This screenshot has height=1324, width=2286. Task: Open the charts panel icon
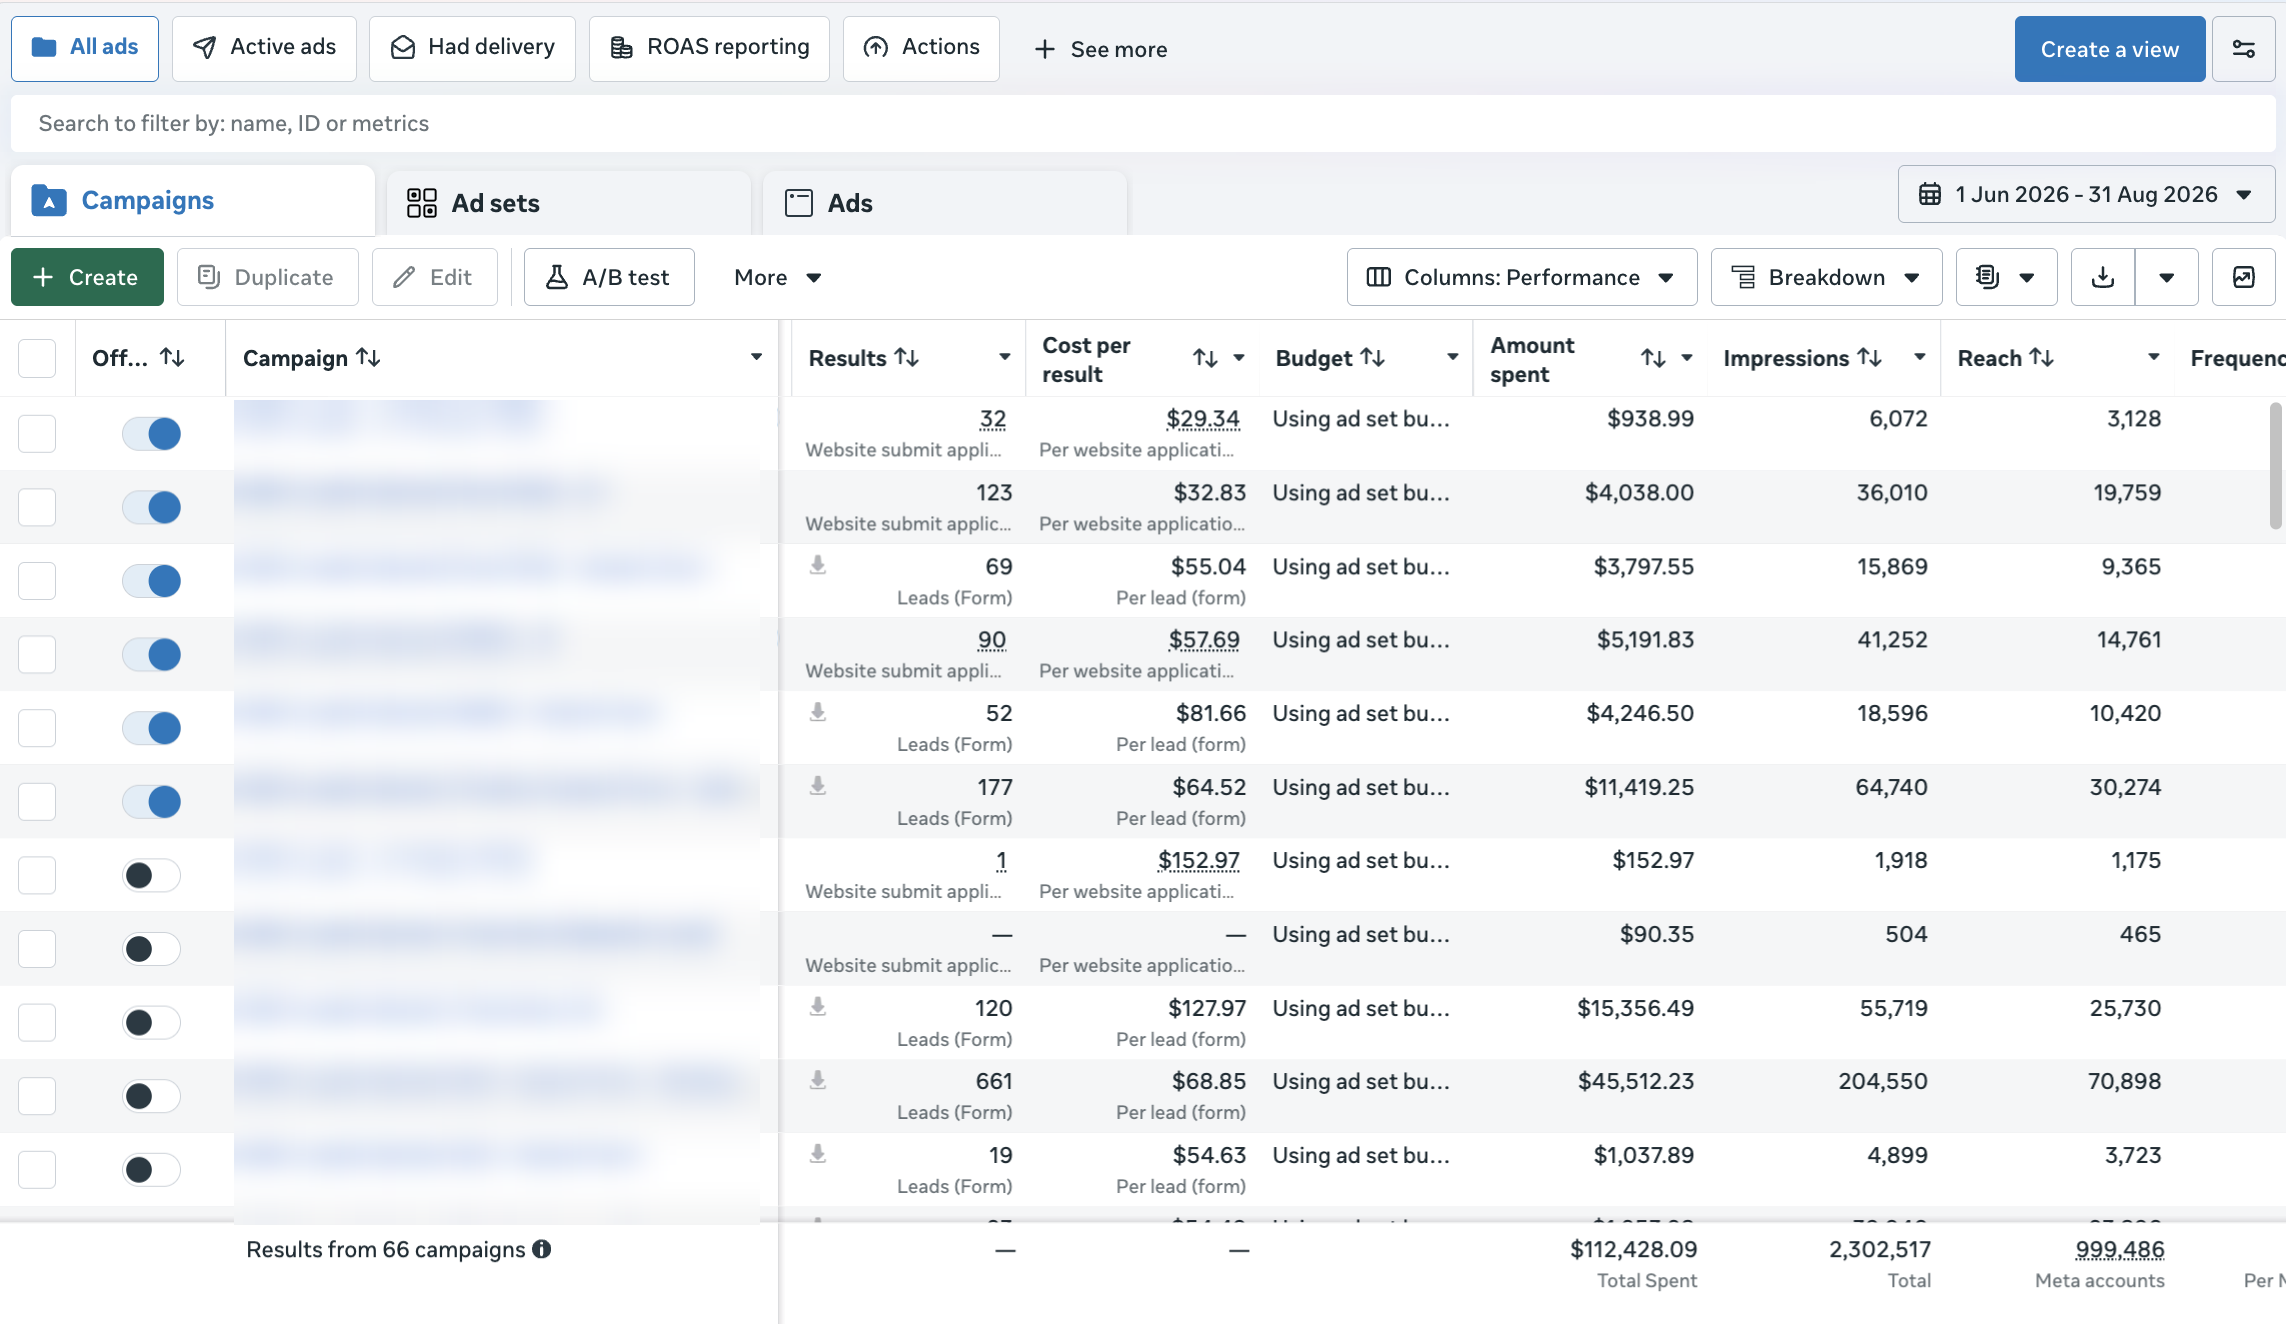point(2243,277)
